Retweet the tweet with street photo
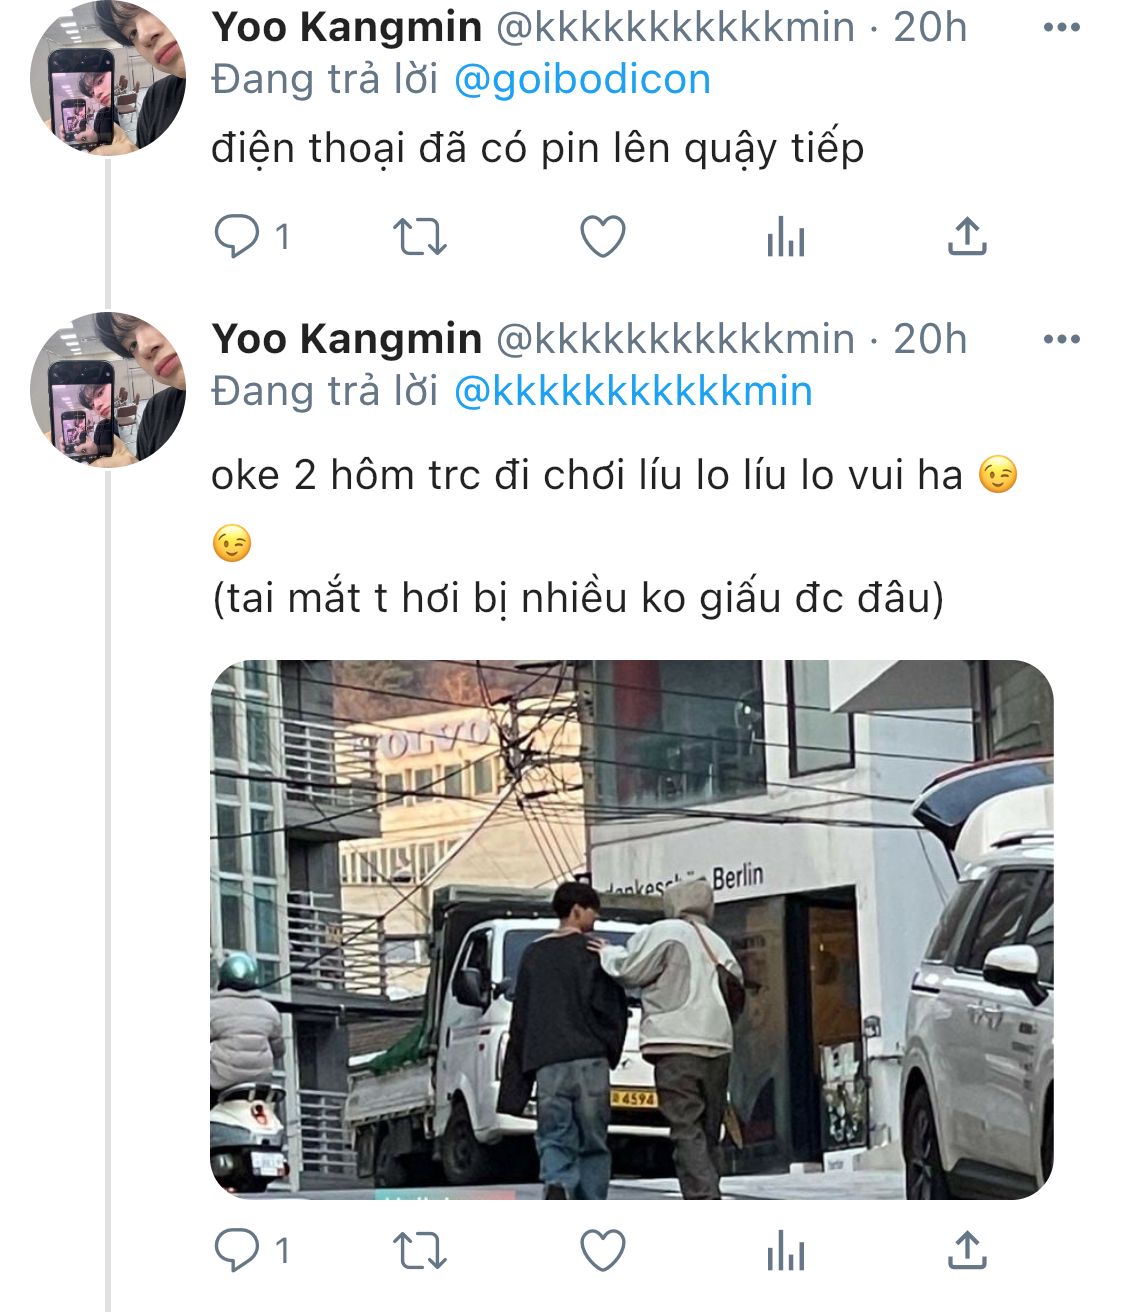Image resolution: width=1125 pixels, height=1312 pixels. point(419,1250)
